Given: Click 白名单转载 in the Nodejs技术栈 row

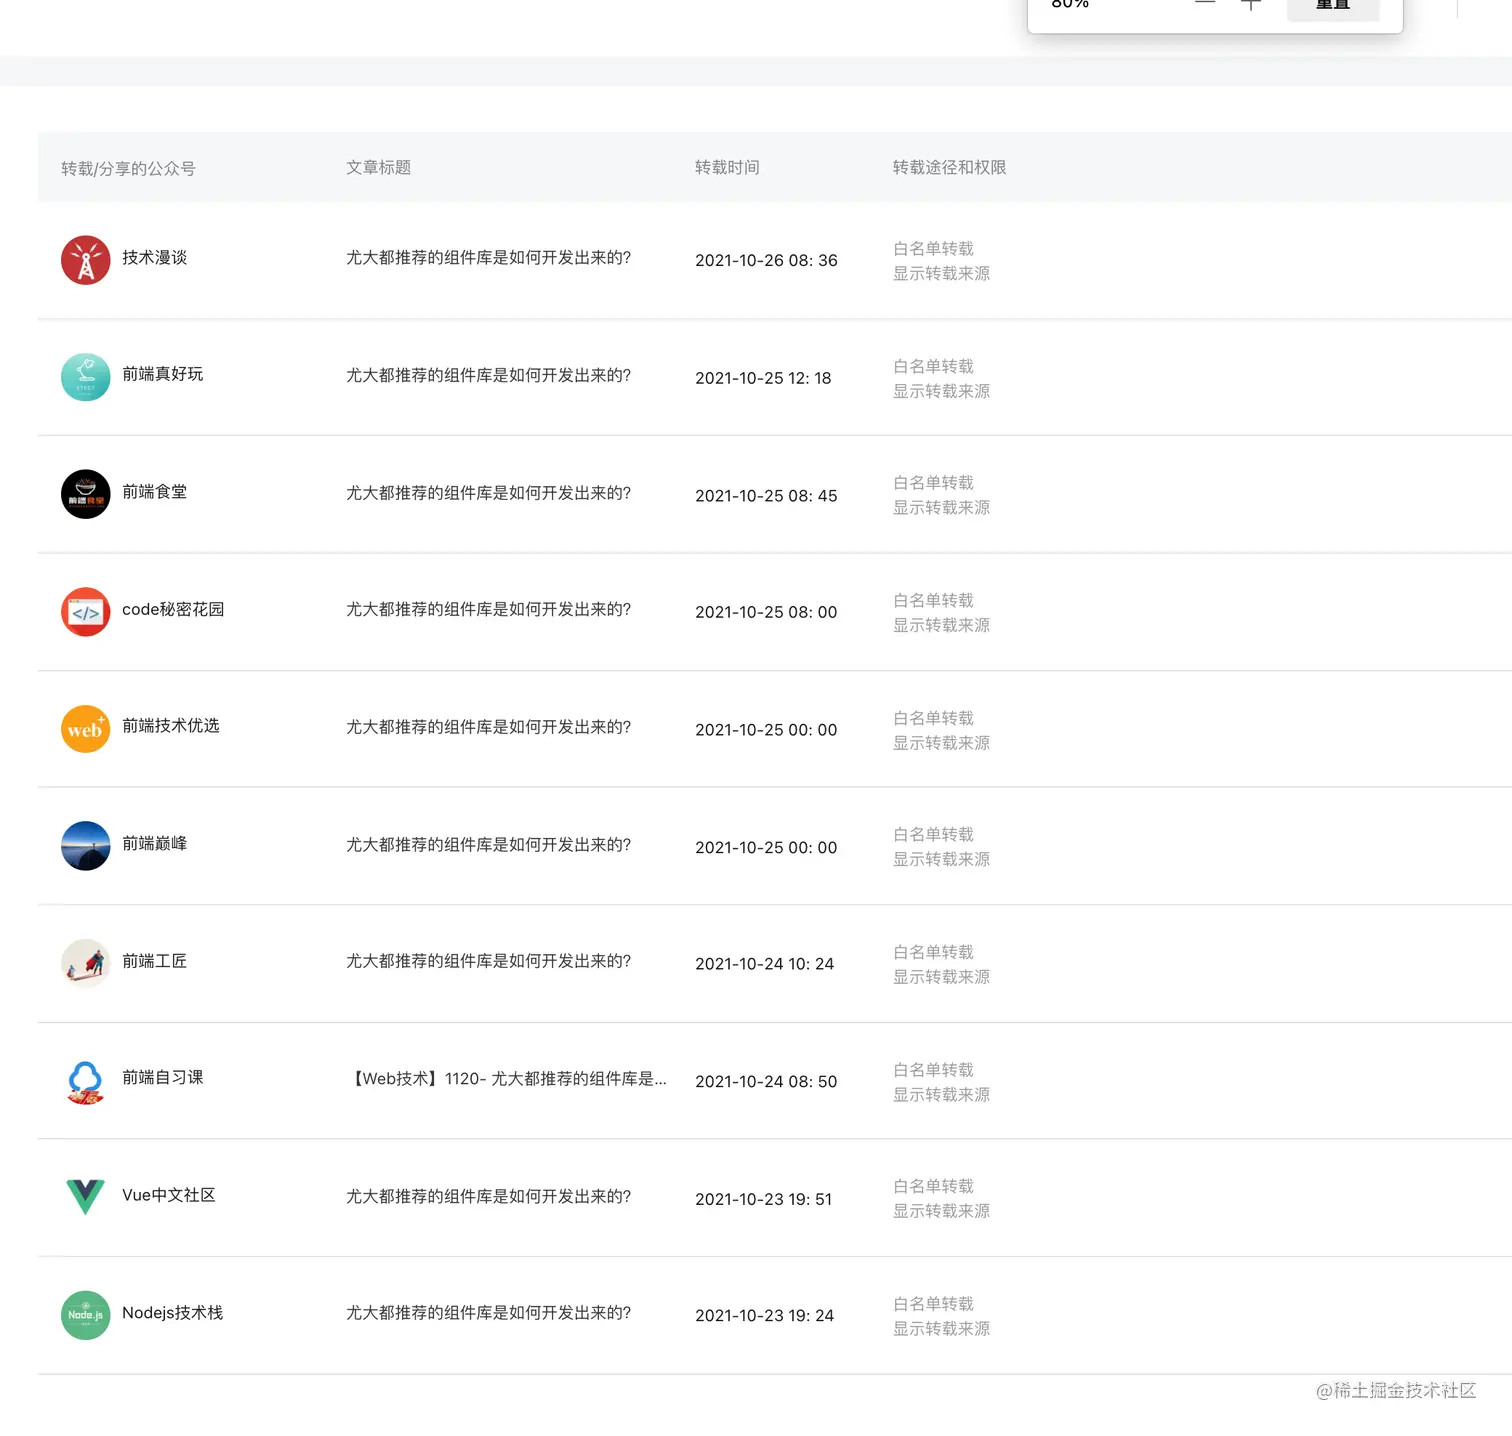Looking at the screenshot, I should coord(933,1304).
